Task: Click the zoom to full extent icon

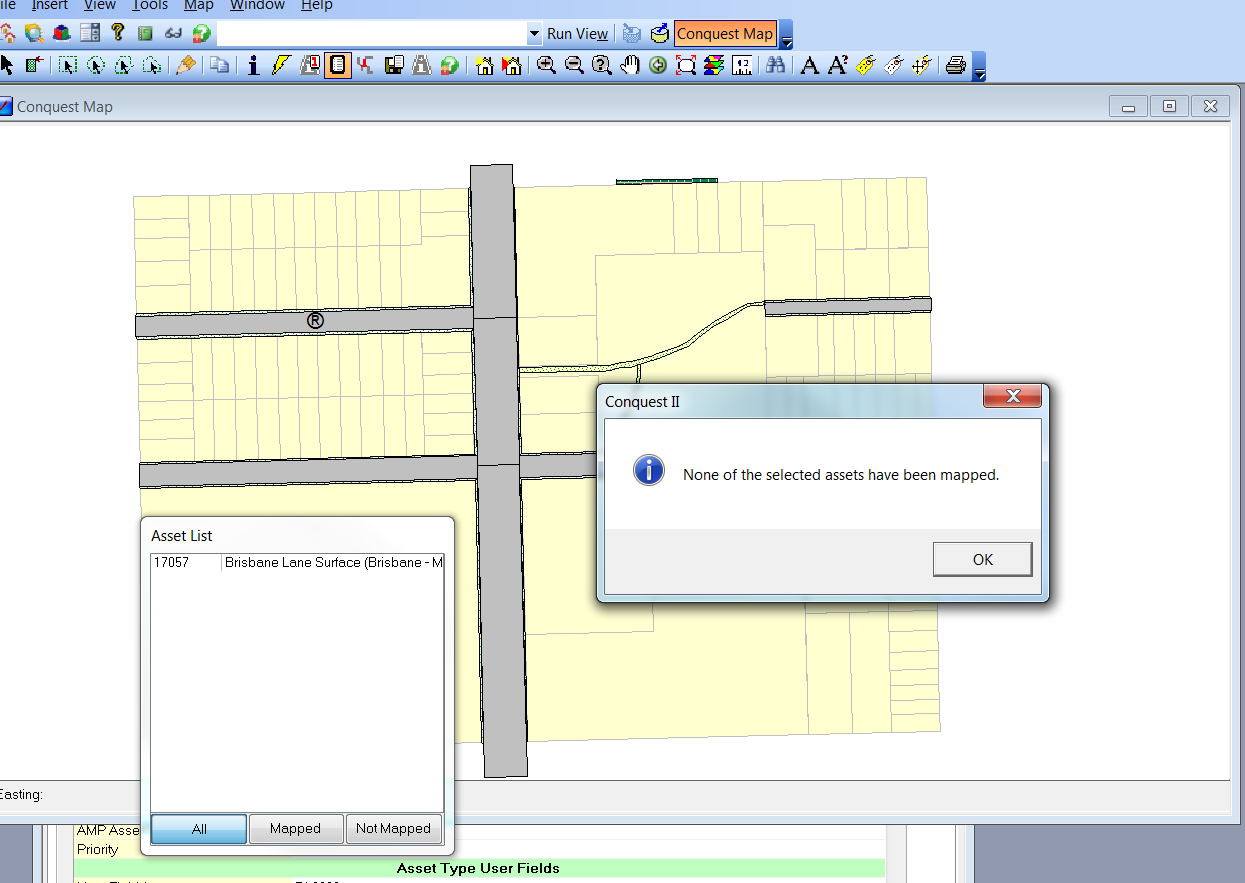Action: click(x=686, y=66)
